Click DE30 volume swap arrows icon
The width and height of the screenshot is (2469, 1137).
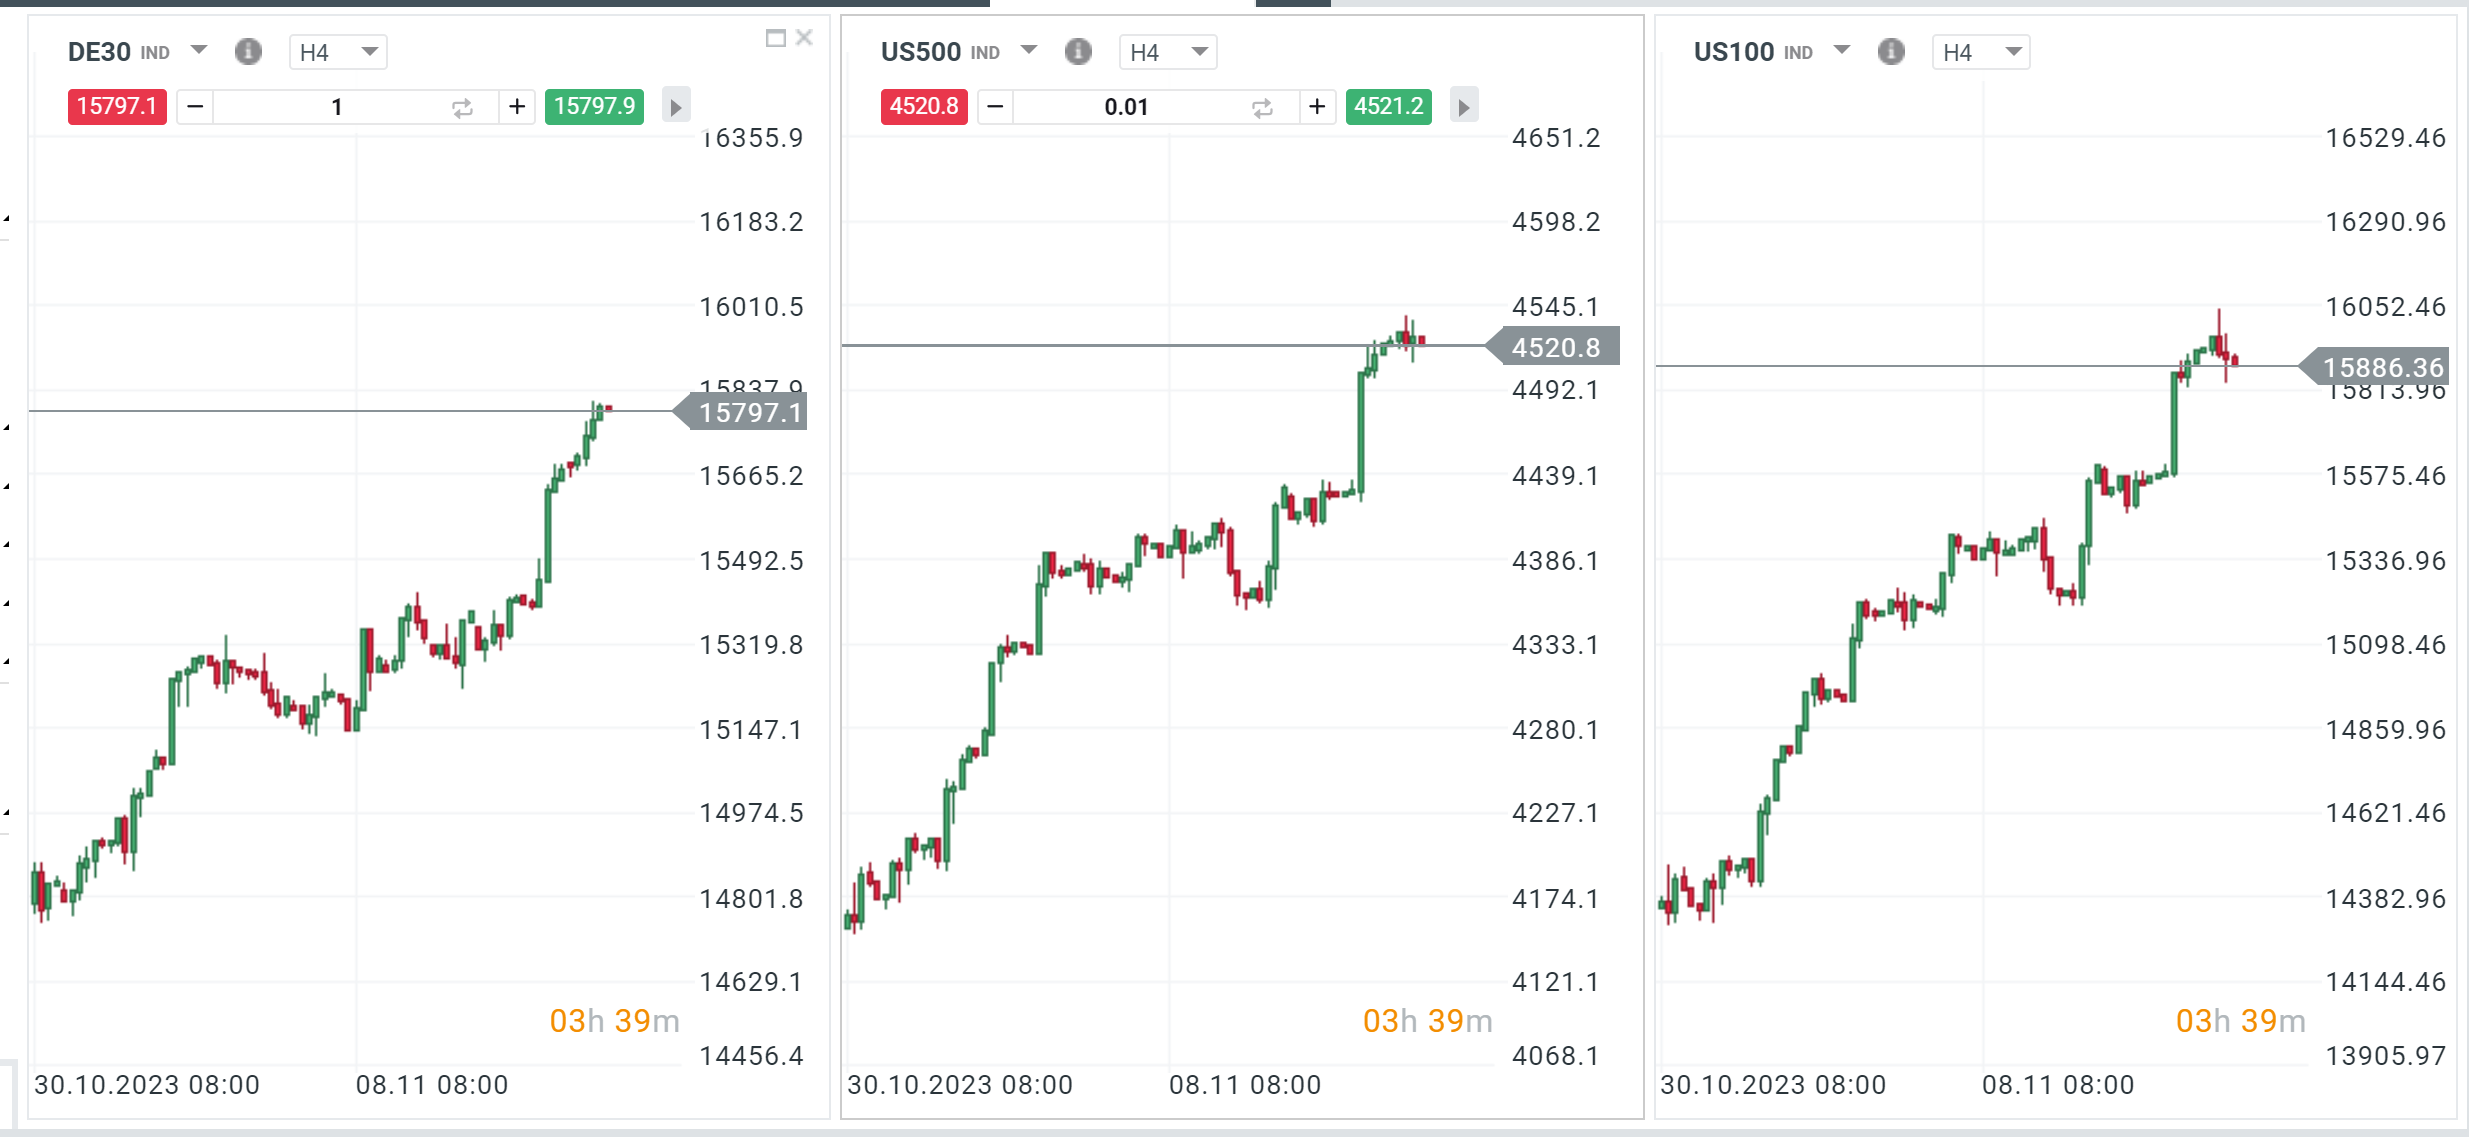pos(462,107)
